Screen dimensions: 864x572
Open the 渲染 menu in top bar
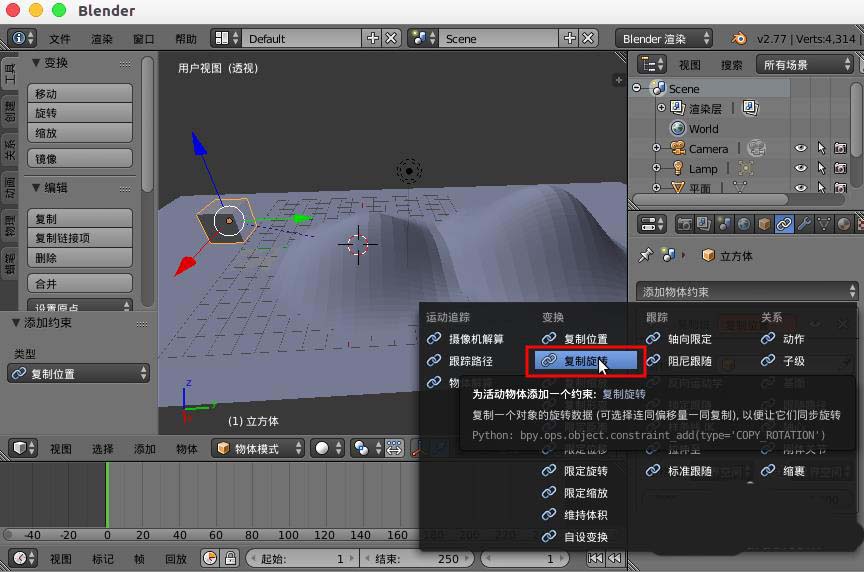[101, 39]
